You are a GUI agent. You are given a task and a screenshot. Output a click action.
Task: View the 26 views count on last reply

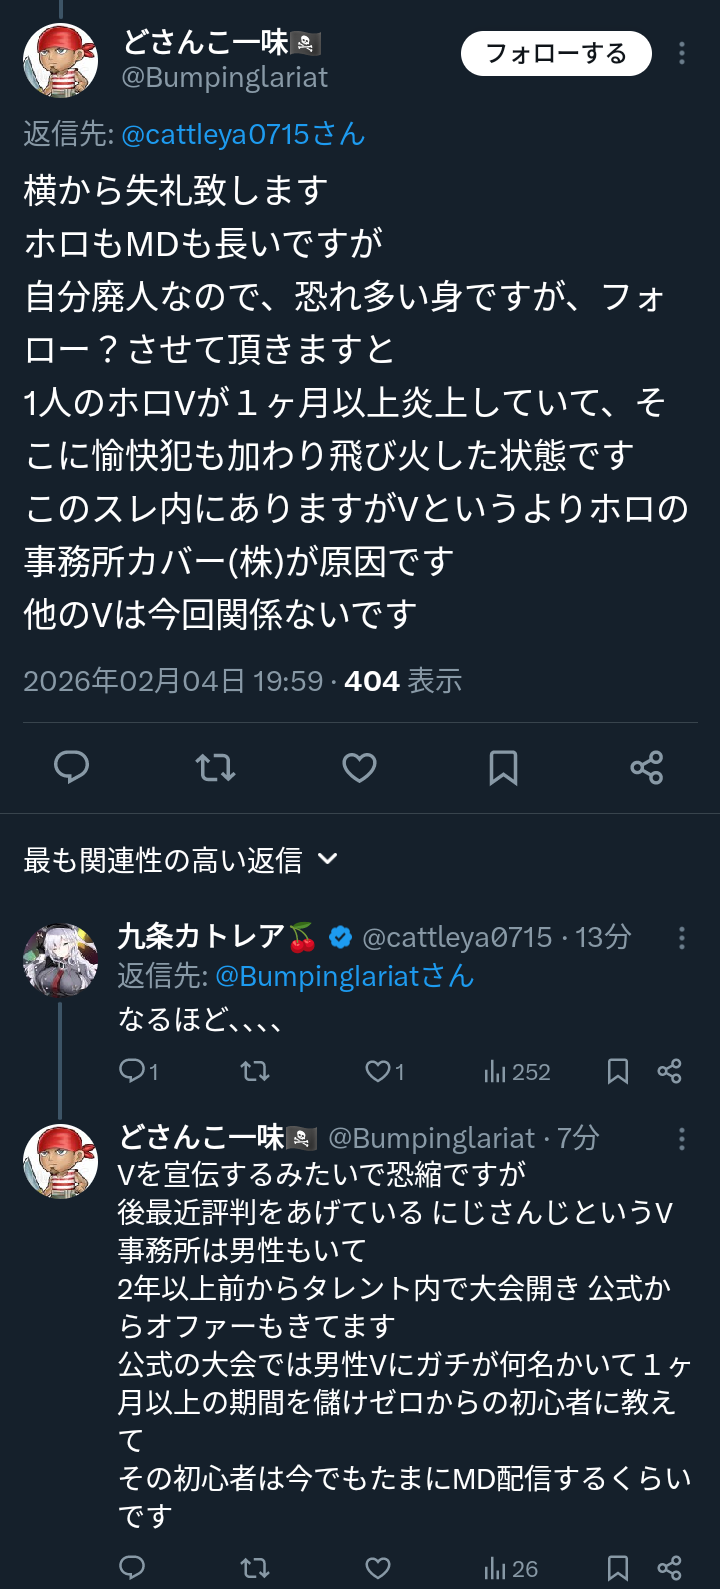click(511, 1569)
